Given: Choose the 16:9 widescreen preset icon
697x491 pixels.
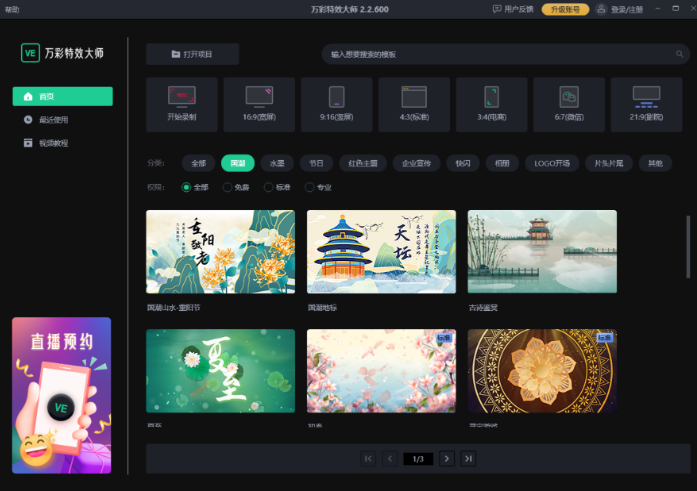Looking at the screenshot, I should point(259,97).
